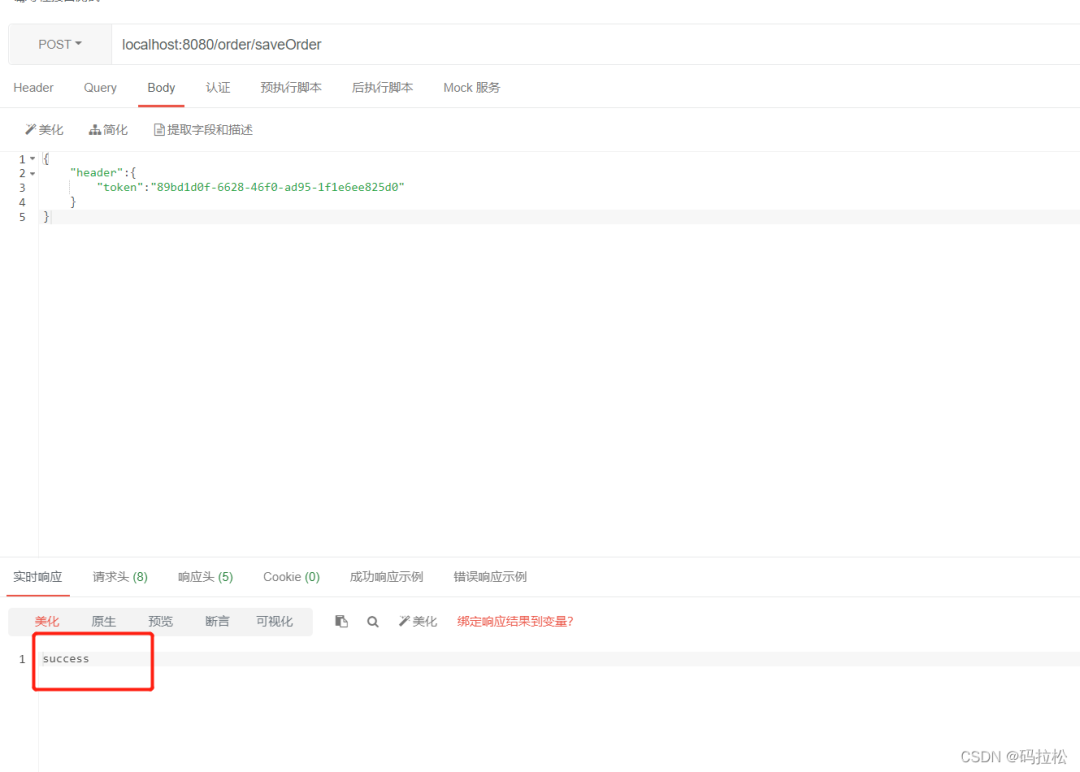The width and height of the screenshot is (1080, 772).
Task: Click the request body 美化 beautify button
Action: [x=44, y=129]
